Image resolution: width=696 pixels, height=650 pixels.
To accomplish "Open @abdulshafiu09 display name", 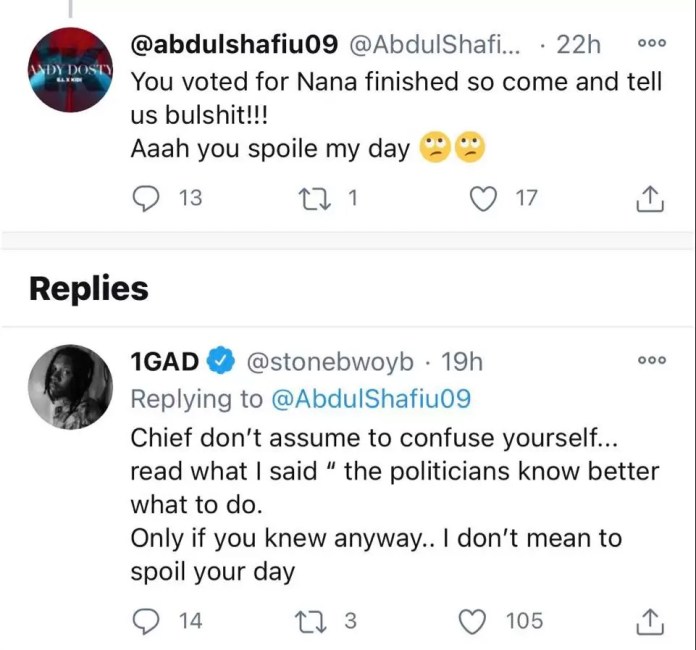I will point(234,45).
